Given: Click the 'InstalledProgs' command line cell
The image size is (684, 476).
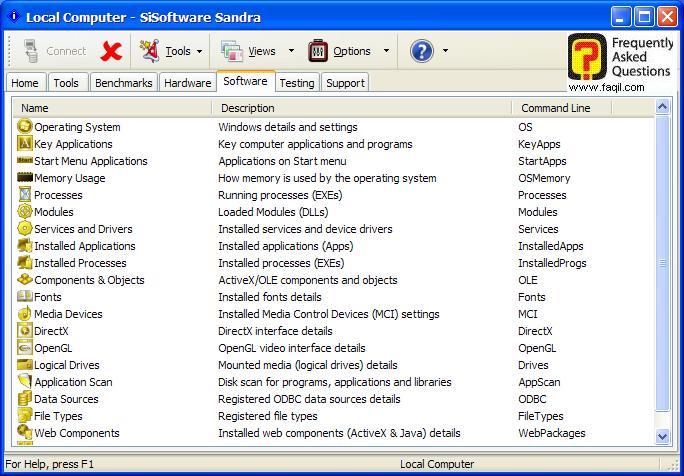Looking at the screenshot, I should pos(552,263).
